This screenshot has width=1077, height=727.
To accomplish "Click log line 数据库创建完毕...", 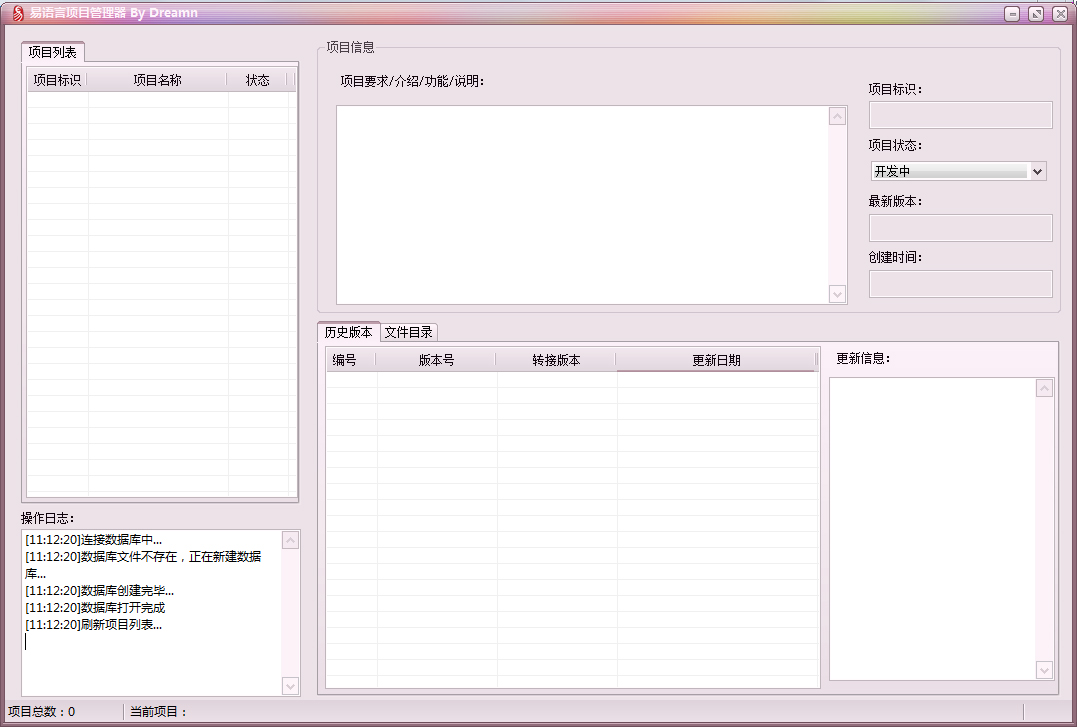I will (x=100, y=591).
